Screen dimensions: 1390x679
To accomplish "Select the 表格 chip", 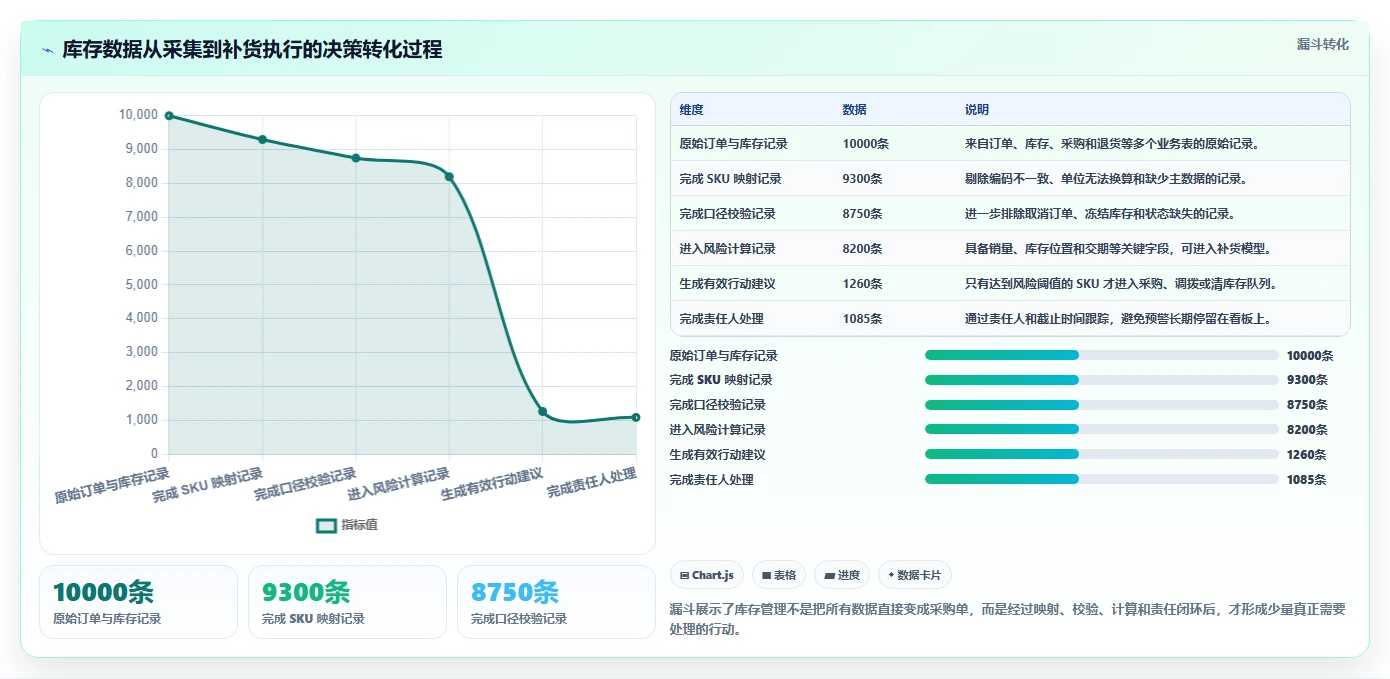I will click(779, 575).
